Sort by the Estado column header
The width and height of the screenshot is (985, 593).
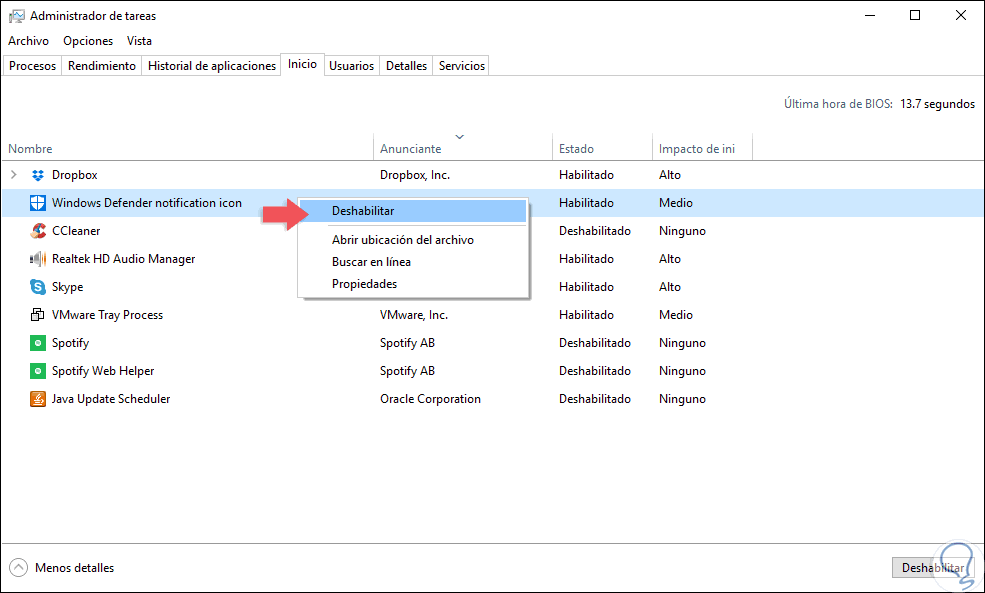576,149
